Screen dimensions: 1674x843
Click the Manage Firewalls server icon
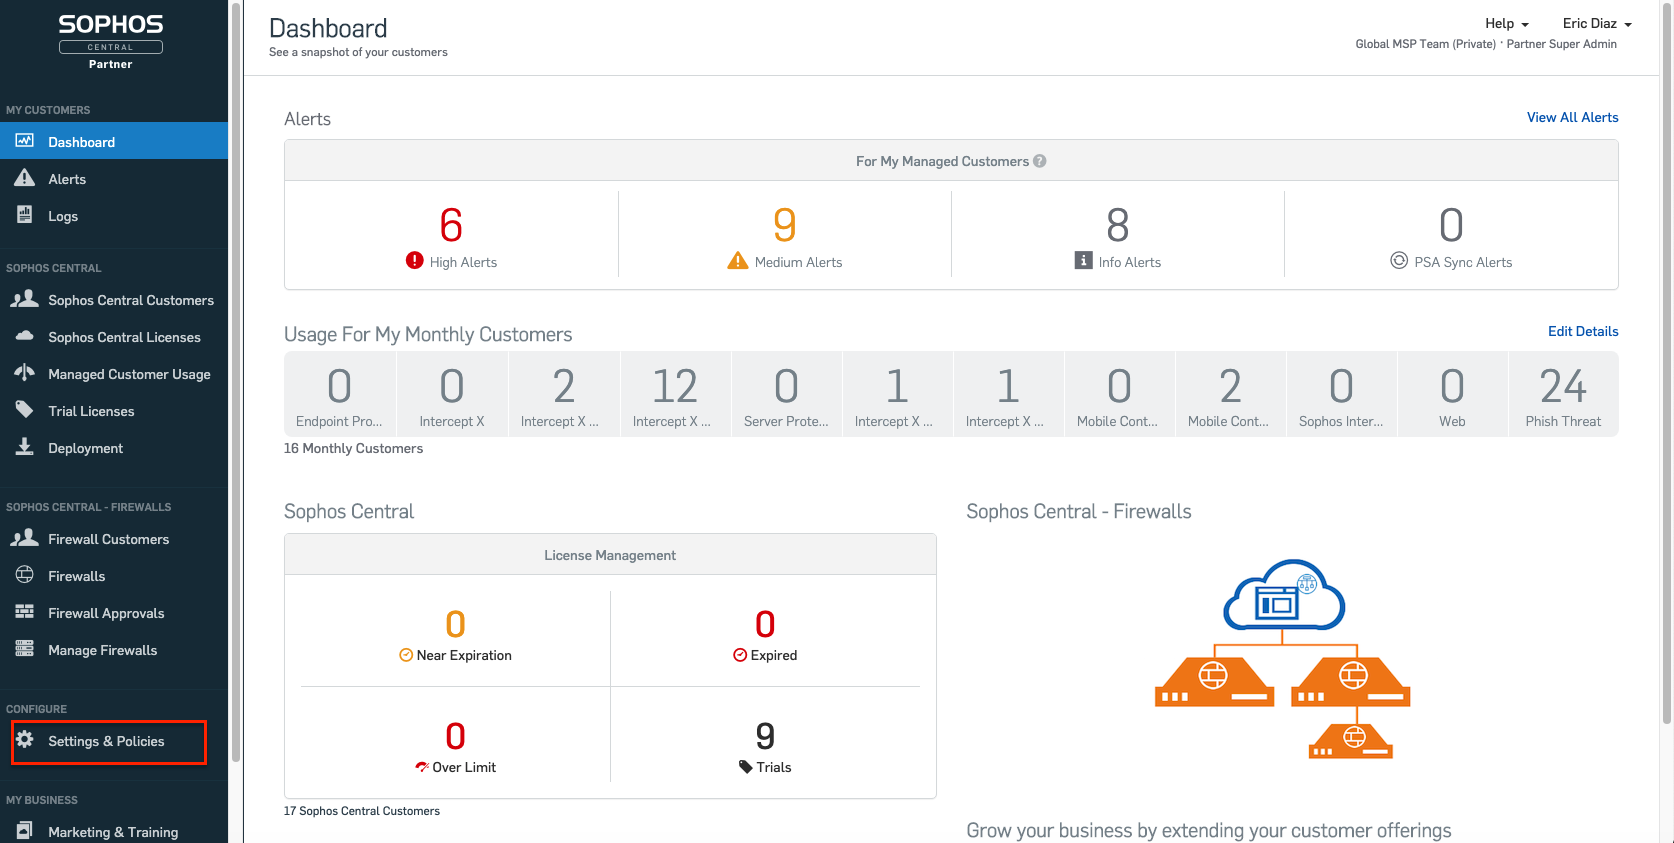[25, 649]
